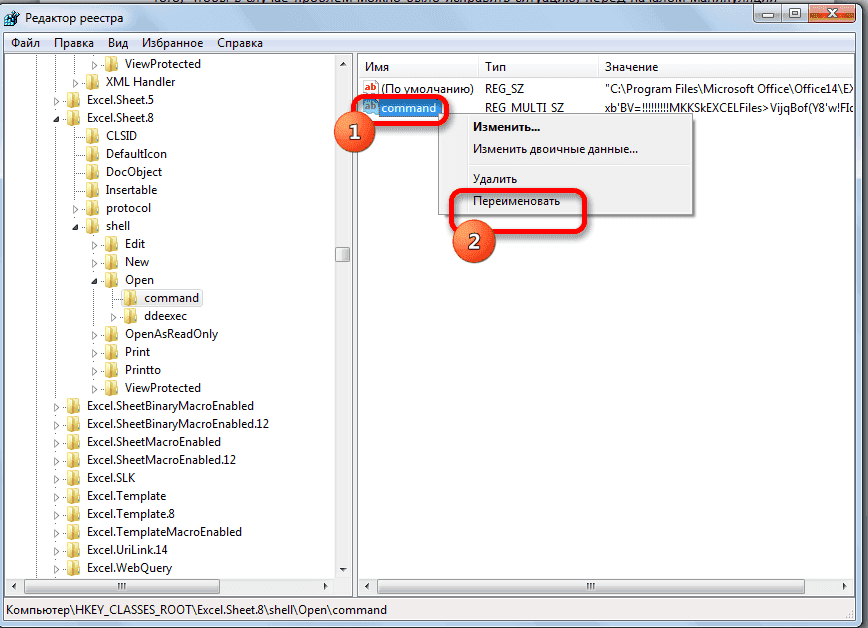Viewport: 868px width, 628px height.
Task: Click the Excel.UriLink.14 folder icon
Action: point(74,550)
